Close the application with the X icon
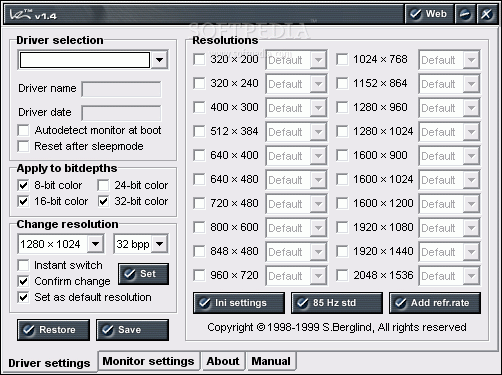The image size is (502, 375). pyautogui.click(x=487, y=14)
